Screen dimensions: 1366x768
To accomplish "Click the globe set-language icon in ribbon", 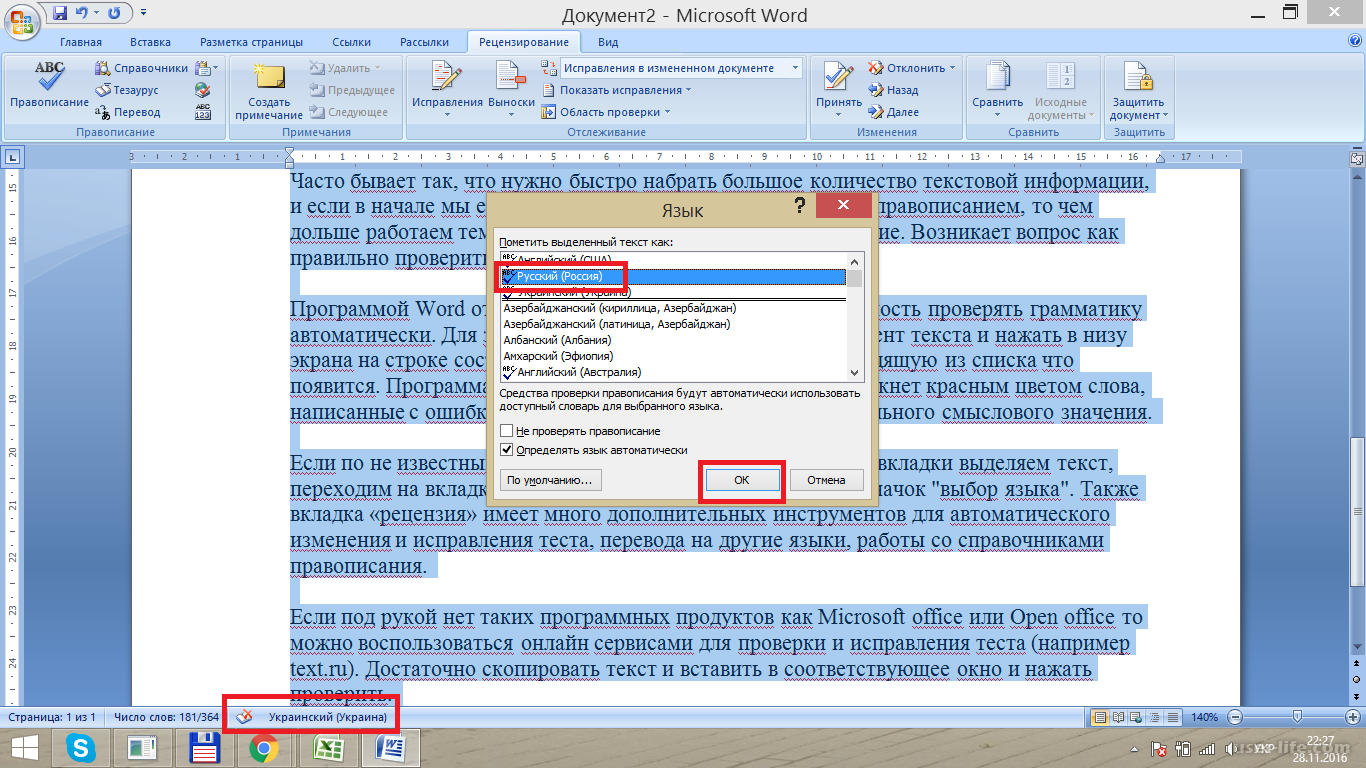I will [203, 90].
